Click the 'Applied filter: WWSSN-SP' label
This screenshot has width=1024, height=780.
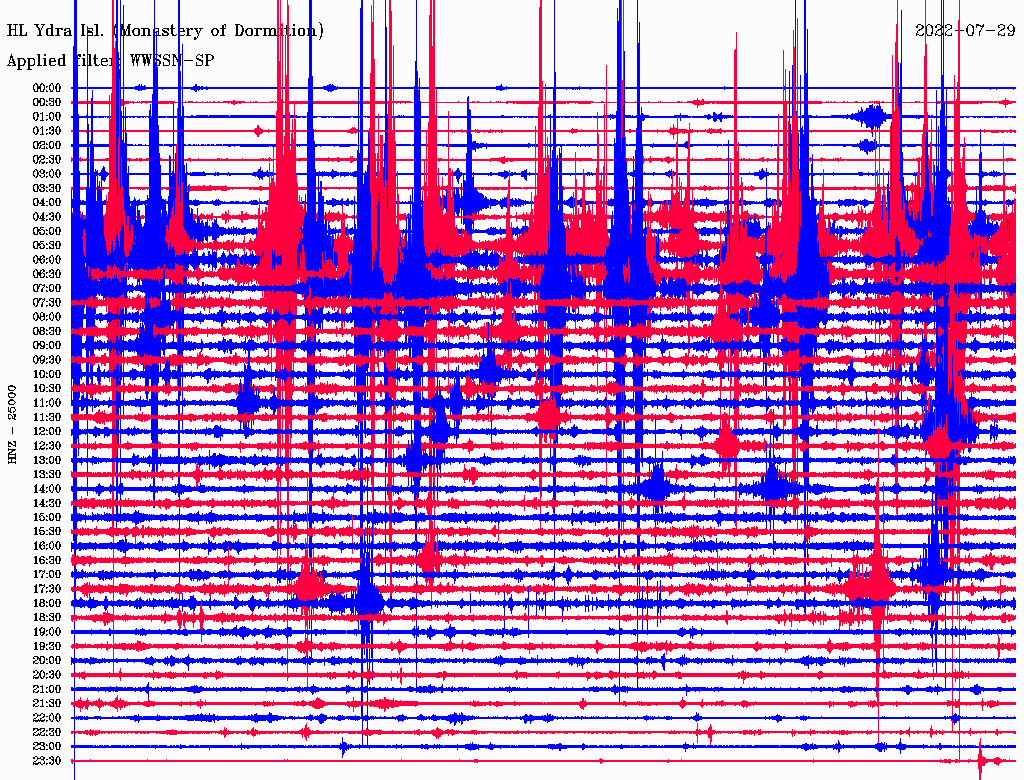pos(110,61)
